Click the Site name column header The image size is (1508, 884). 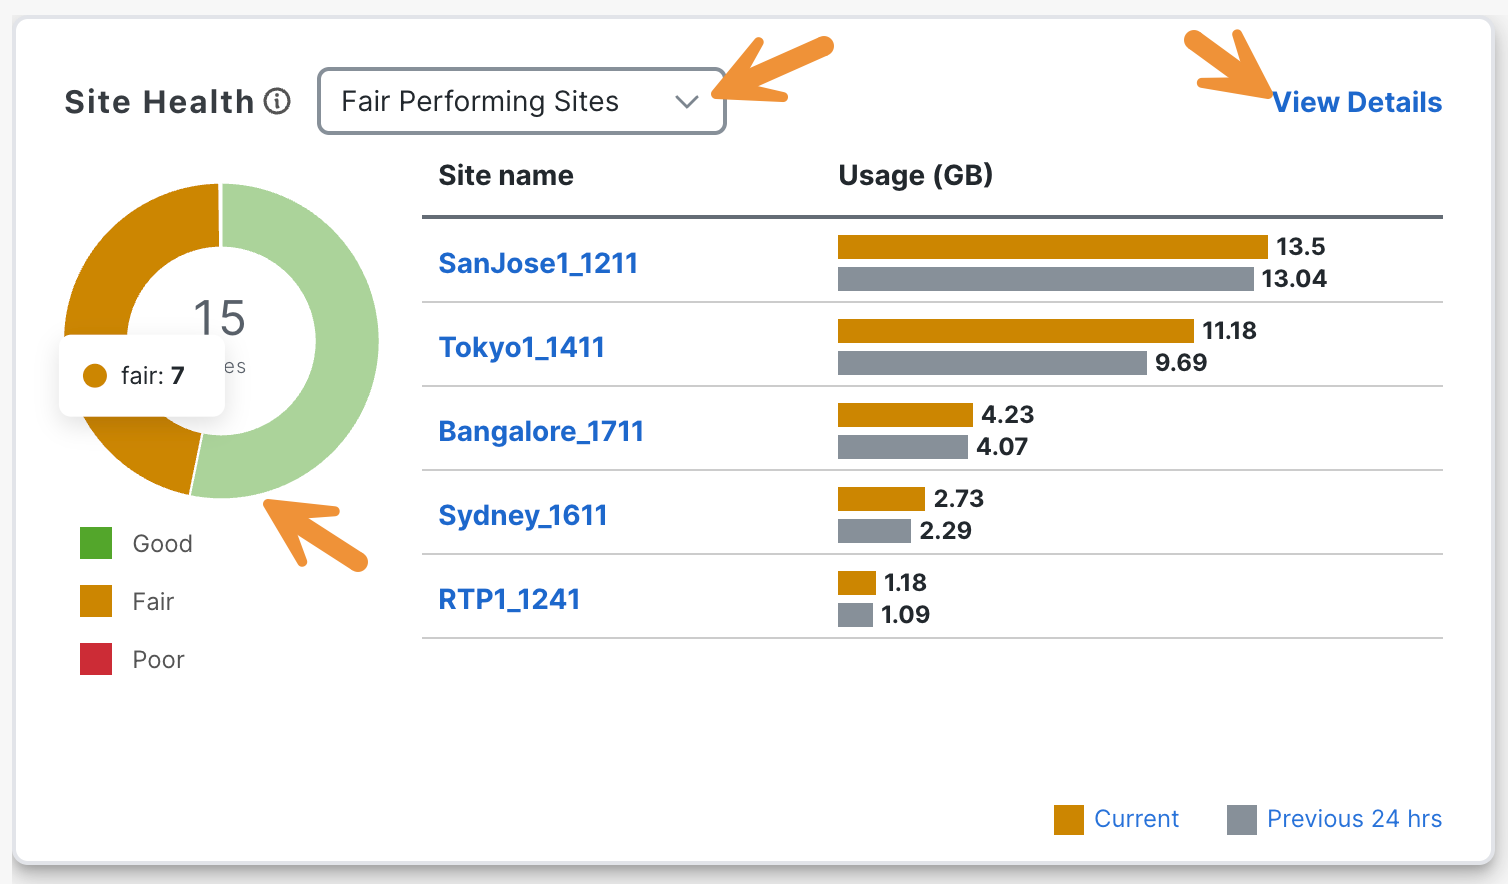coord(506,175)
